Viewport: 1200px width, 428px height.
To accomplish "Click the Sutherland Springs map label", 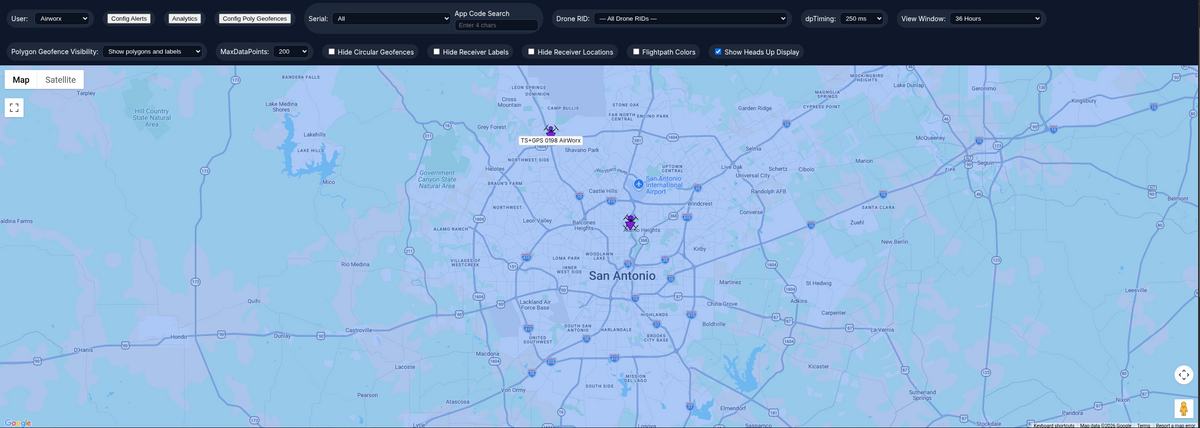I will (x=922, y=394).
